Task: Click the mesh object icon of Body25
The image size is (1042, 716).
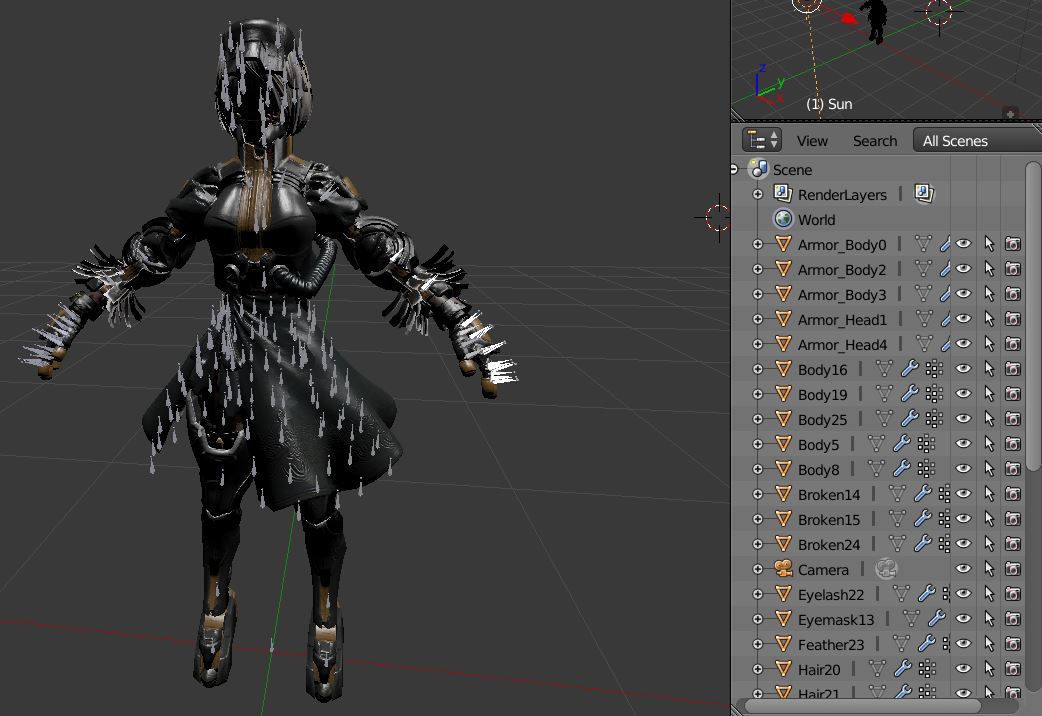Action: (x=783, y=419)
